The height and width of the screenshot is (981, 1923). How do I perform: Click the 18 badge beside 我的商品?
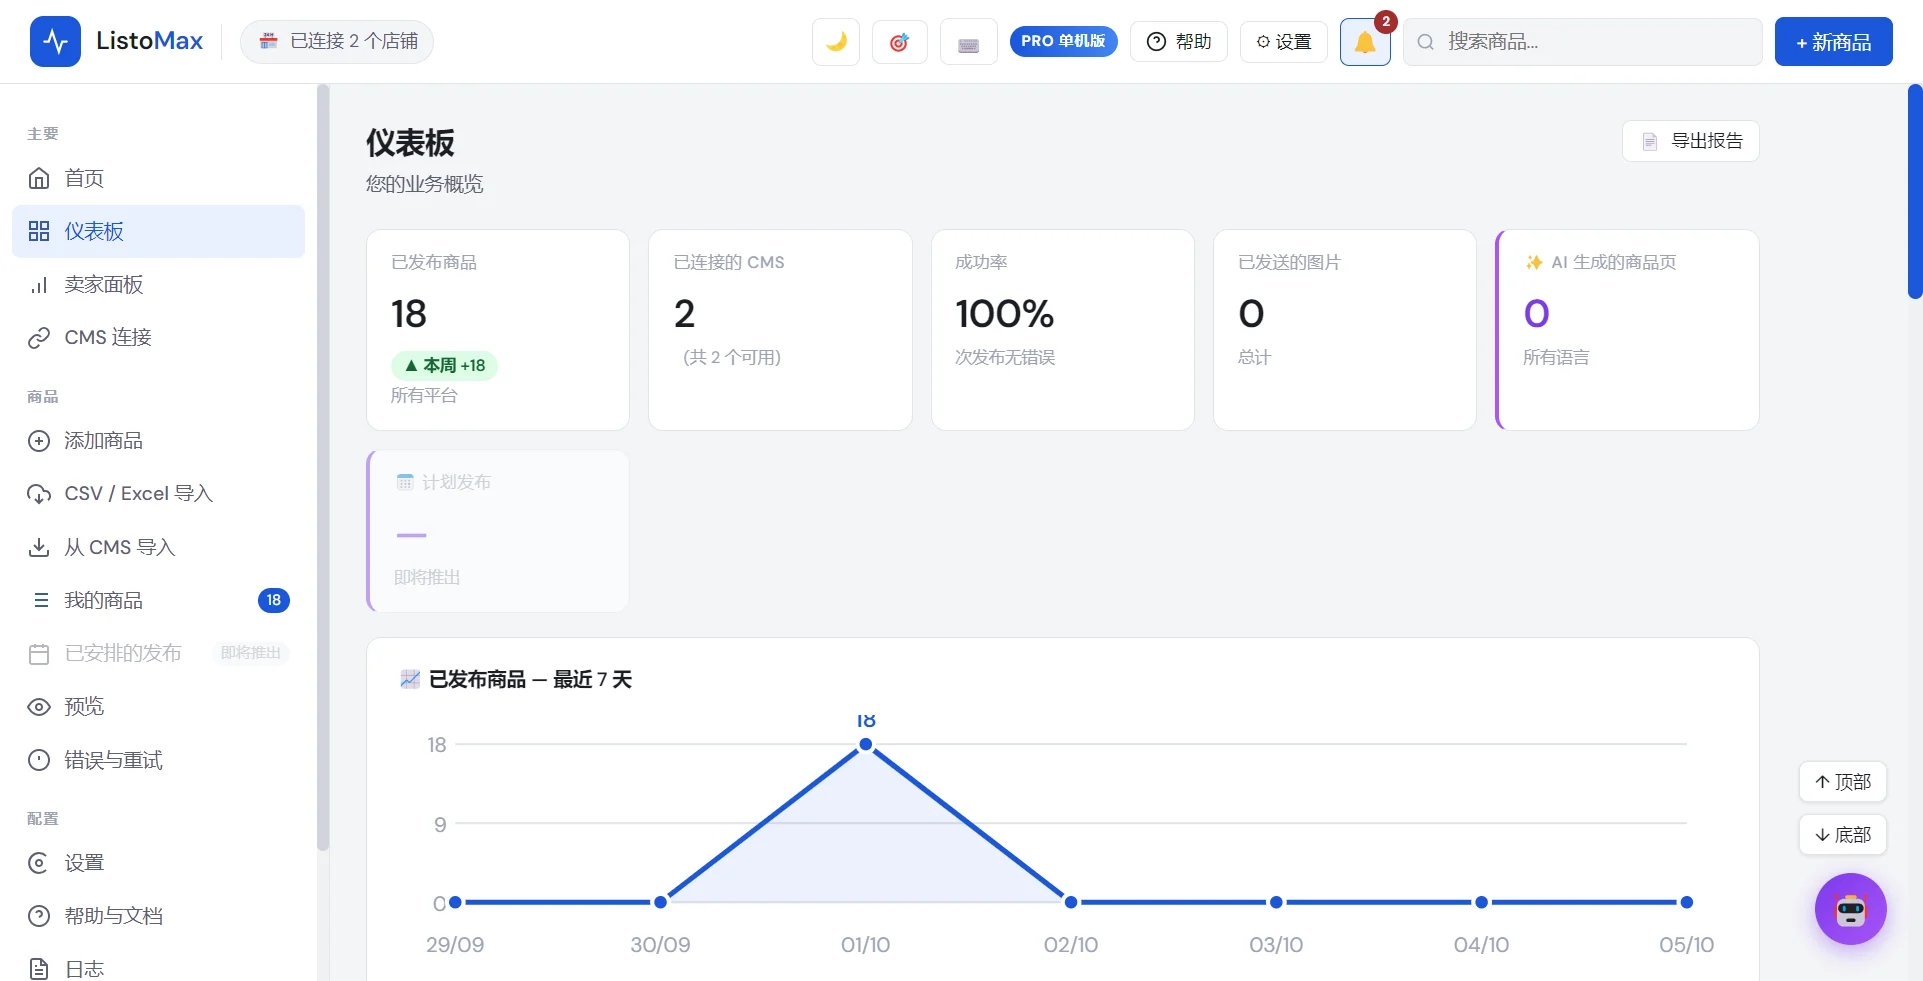(x=274, y=600)
